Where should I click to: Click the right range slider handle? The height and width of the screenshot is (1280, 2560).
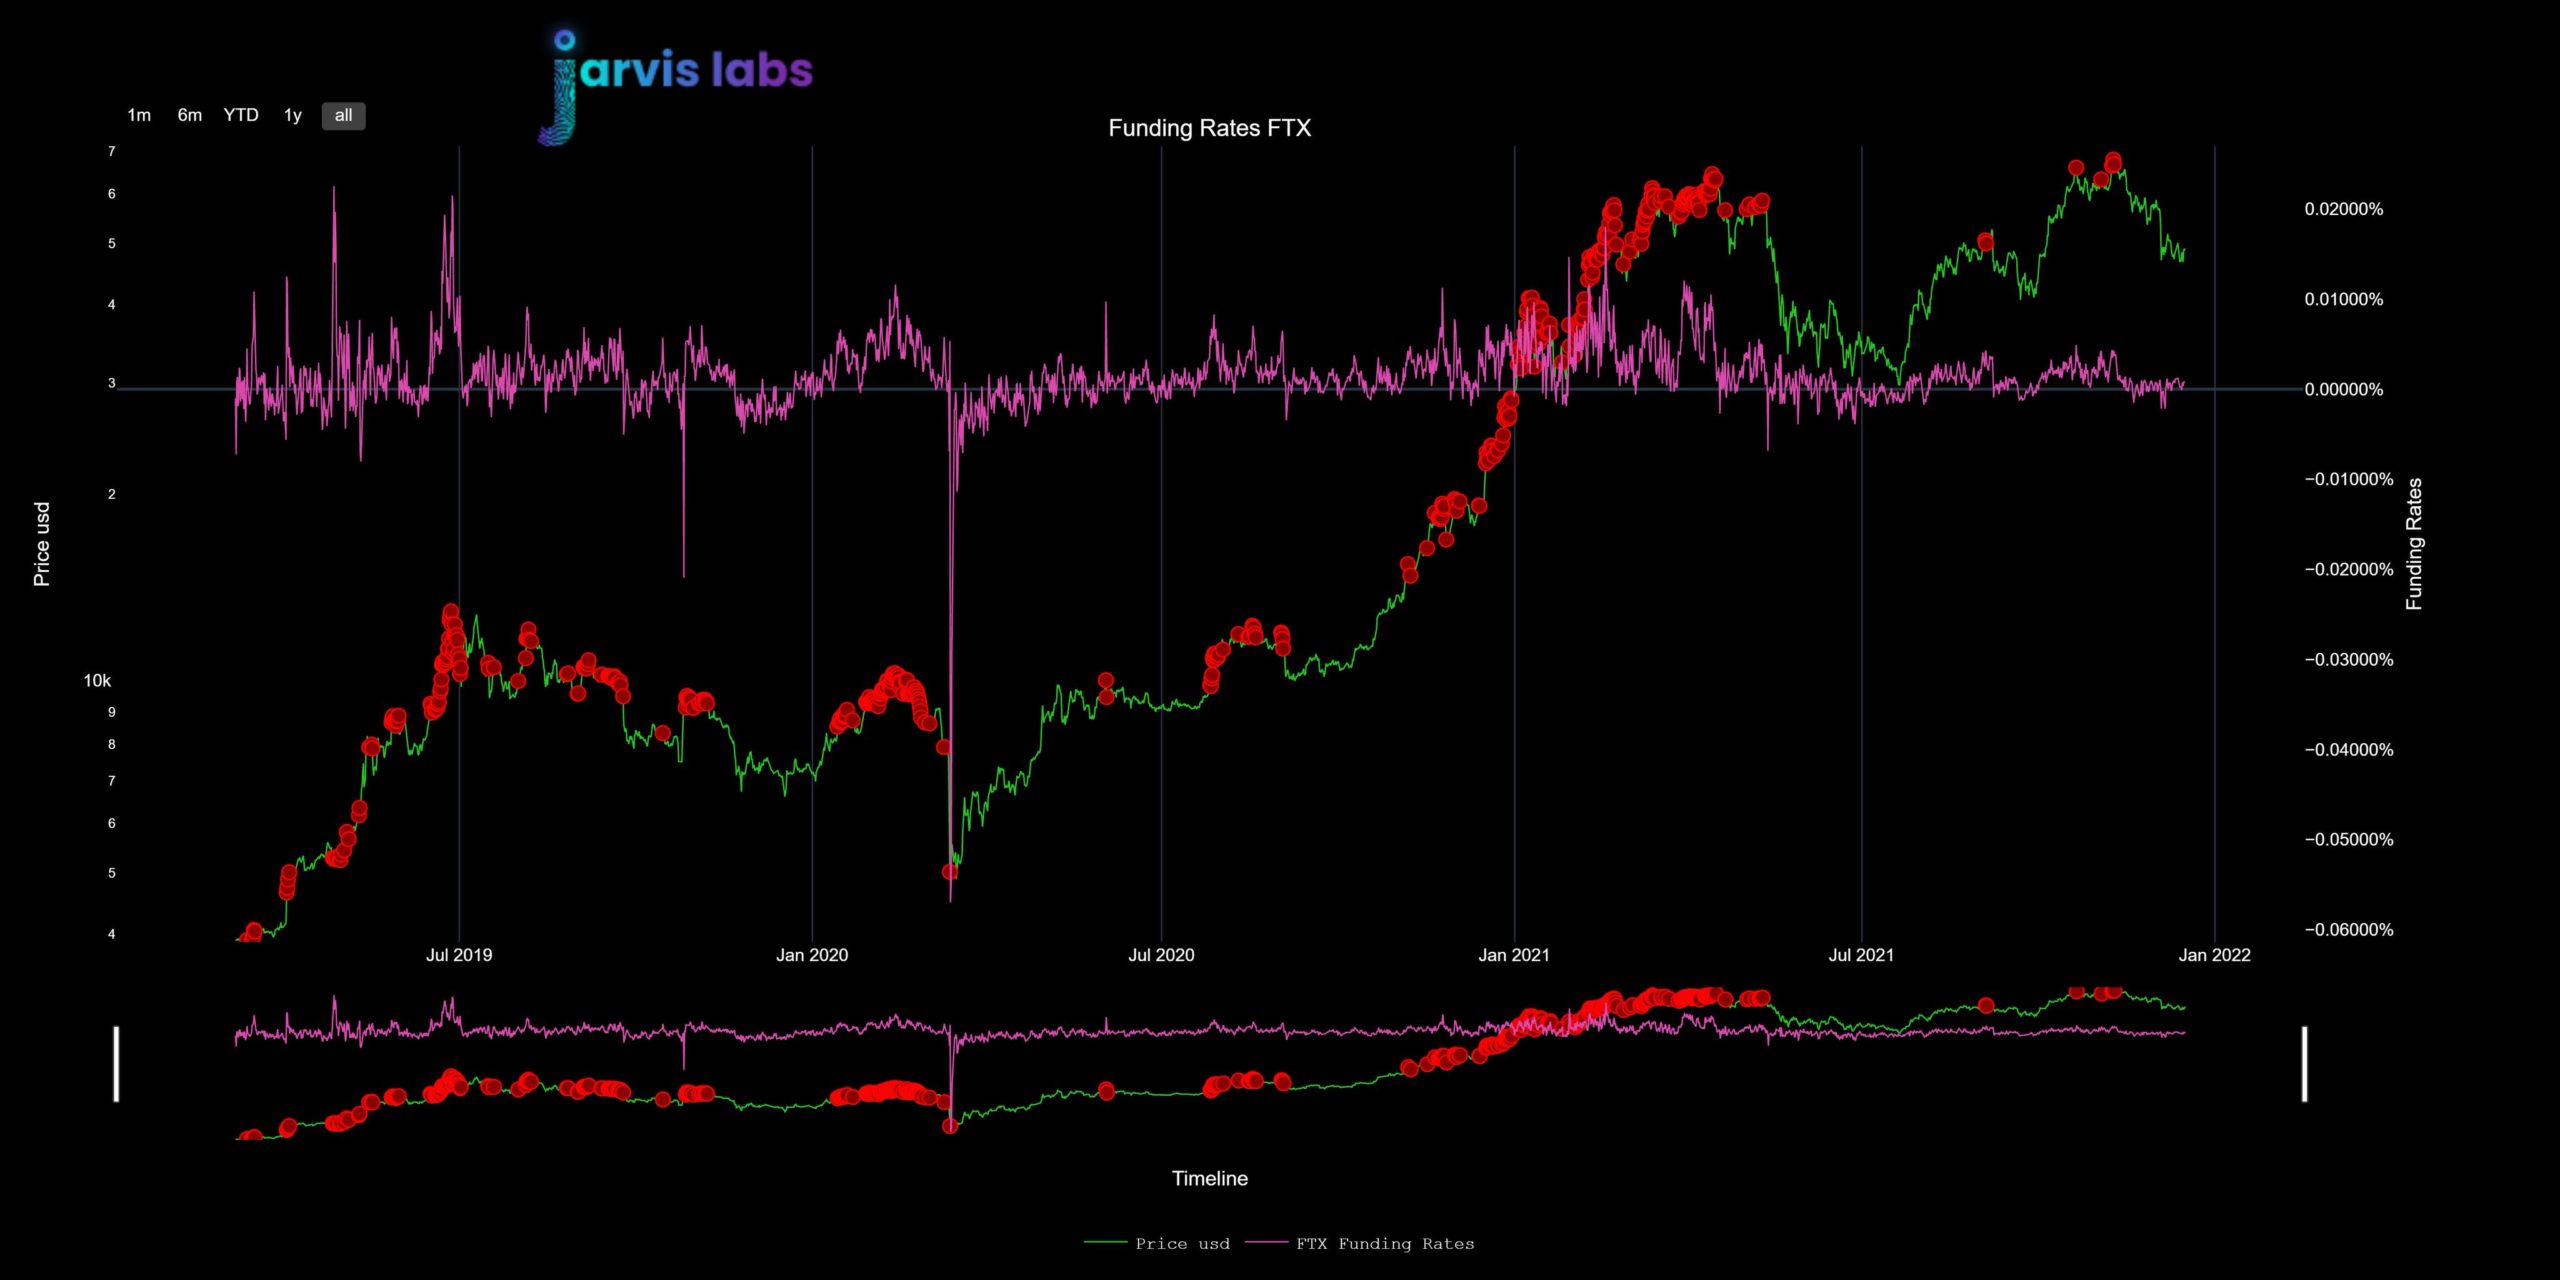tap(2305, 1064)
